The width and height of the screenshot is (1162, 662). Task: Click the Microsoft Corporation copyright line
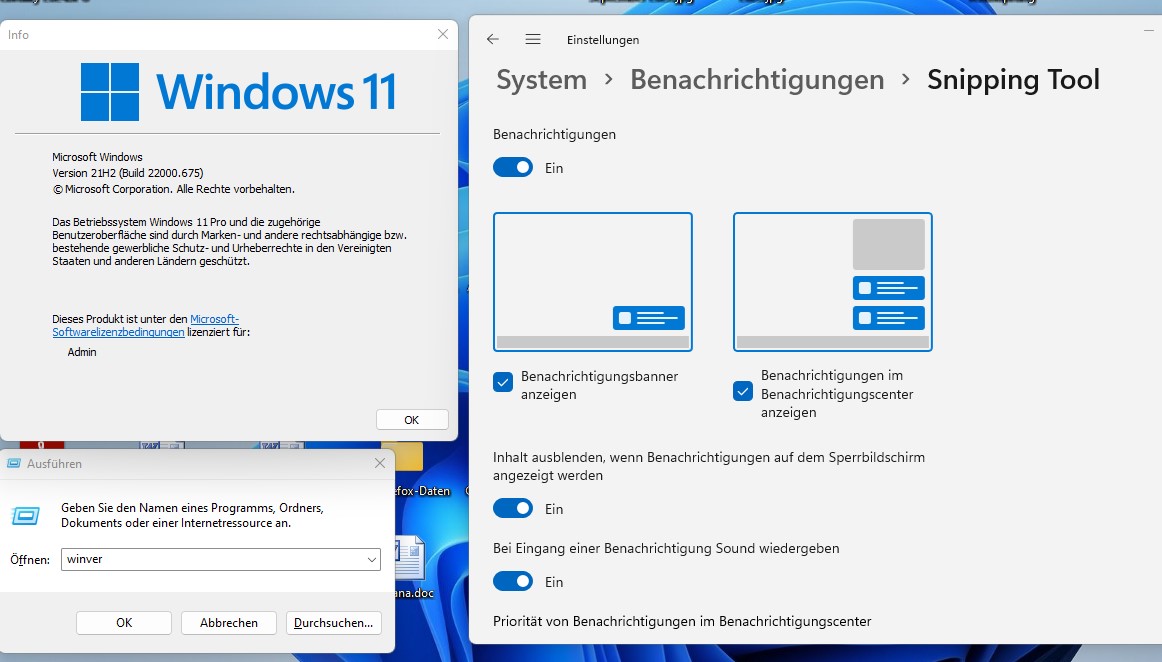[173, 189]
